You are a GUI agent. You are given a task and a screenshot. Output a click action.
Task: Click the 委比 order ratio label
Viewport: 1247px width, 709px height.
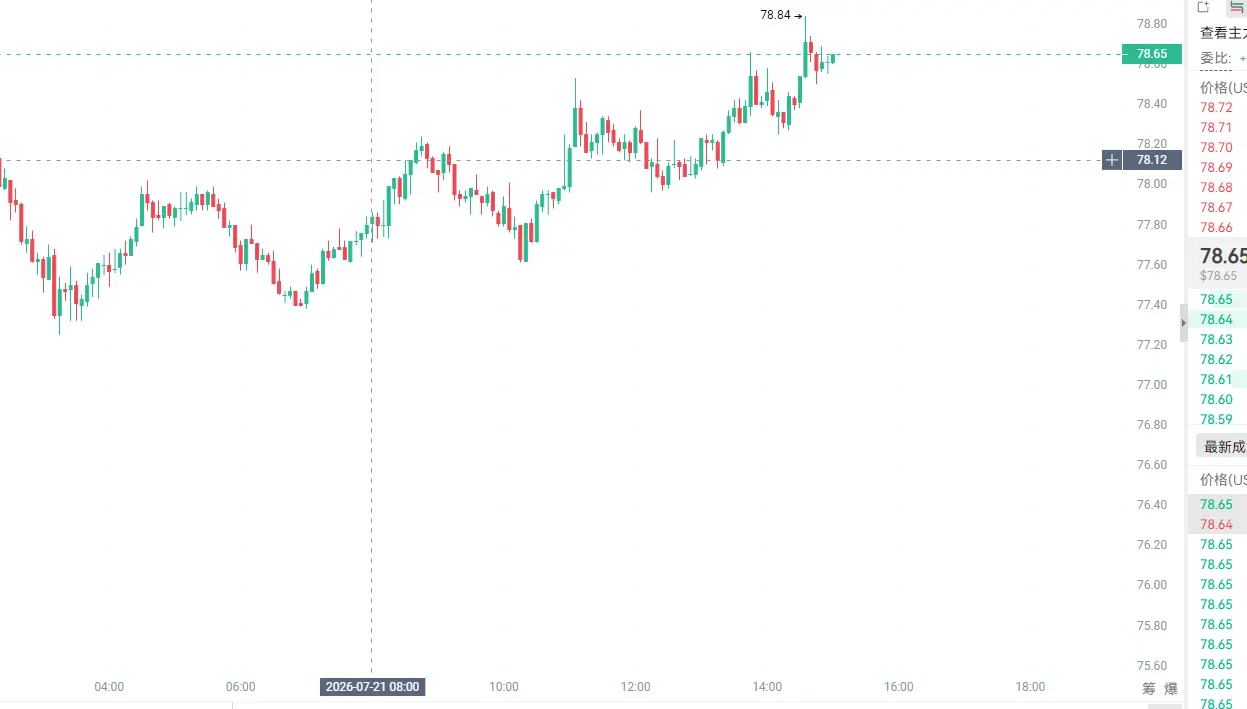(1216, 58)
